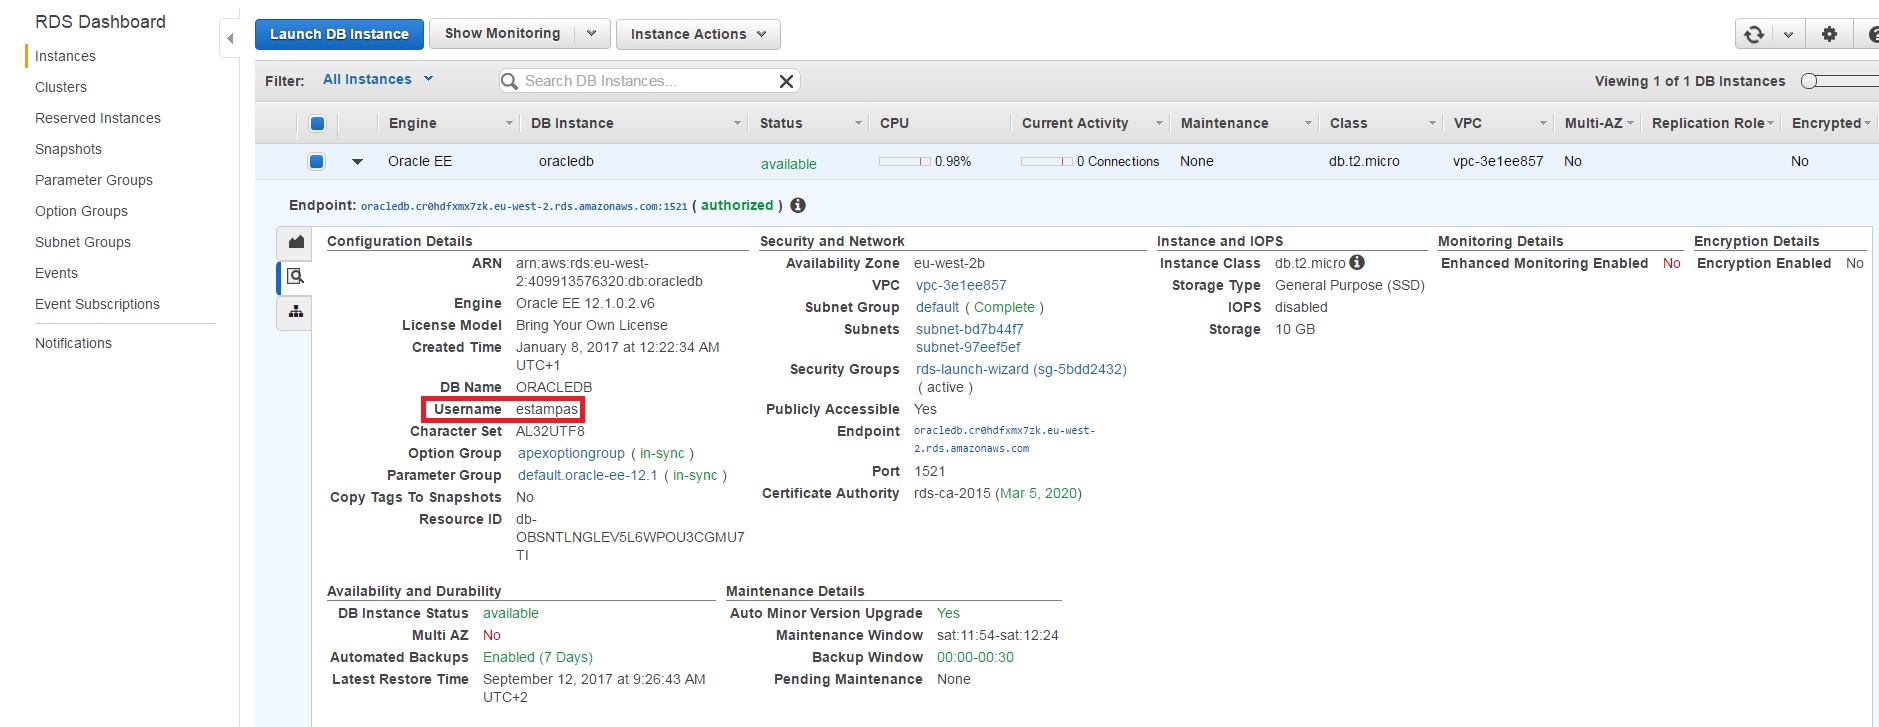The image size is (1879, 727).
Task: Open the Instance Actions dropdown
Action: click(698, 34)
